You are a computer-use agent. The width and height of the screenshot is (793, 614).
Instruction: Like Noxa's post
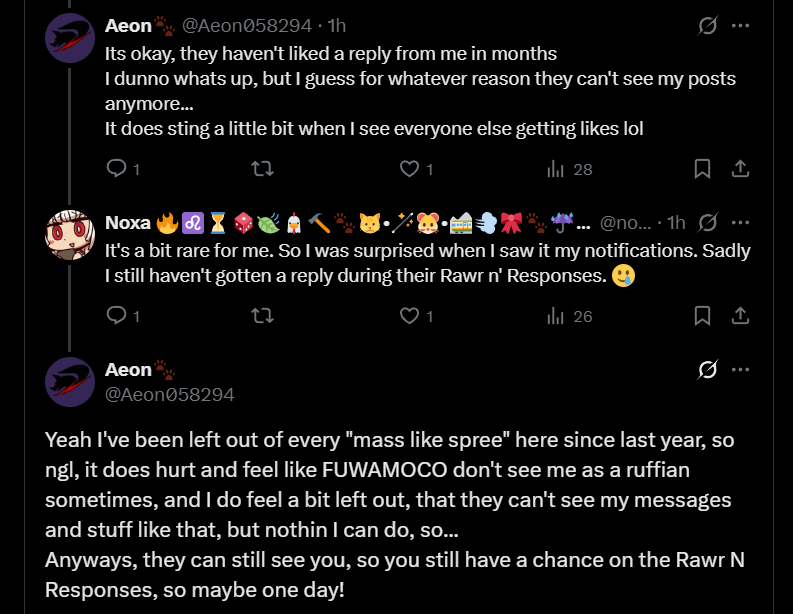[409, 316]
